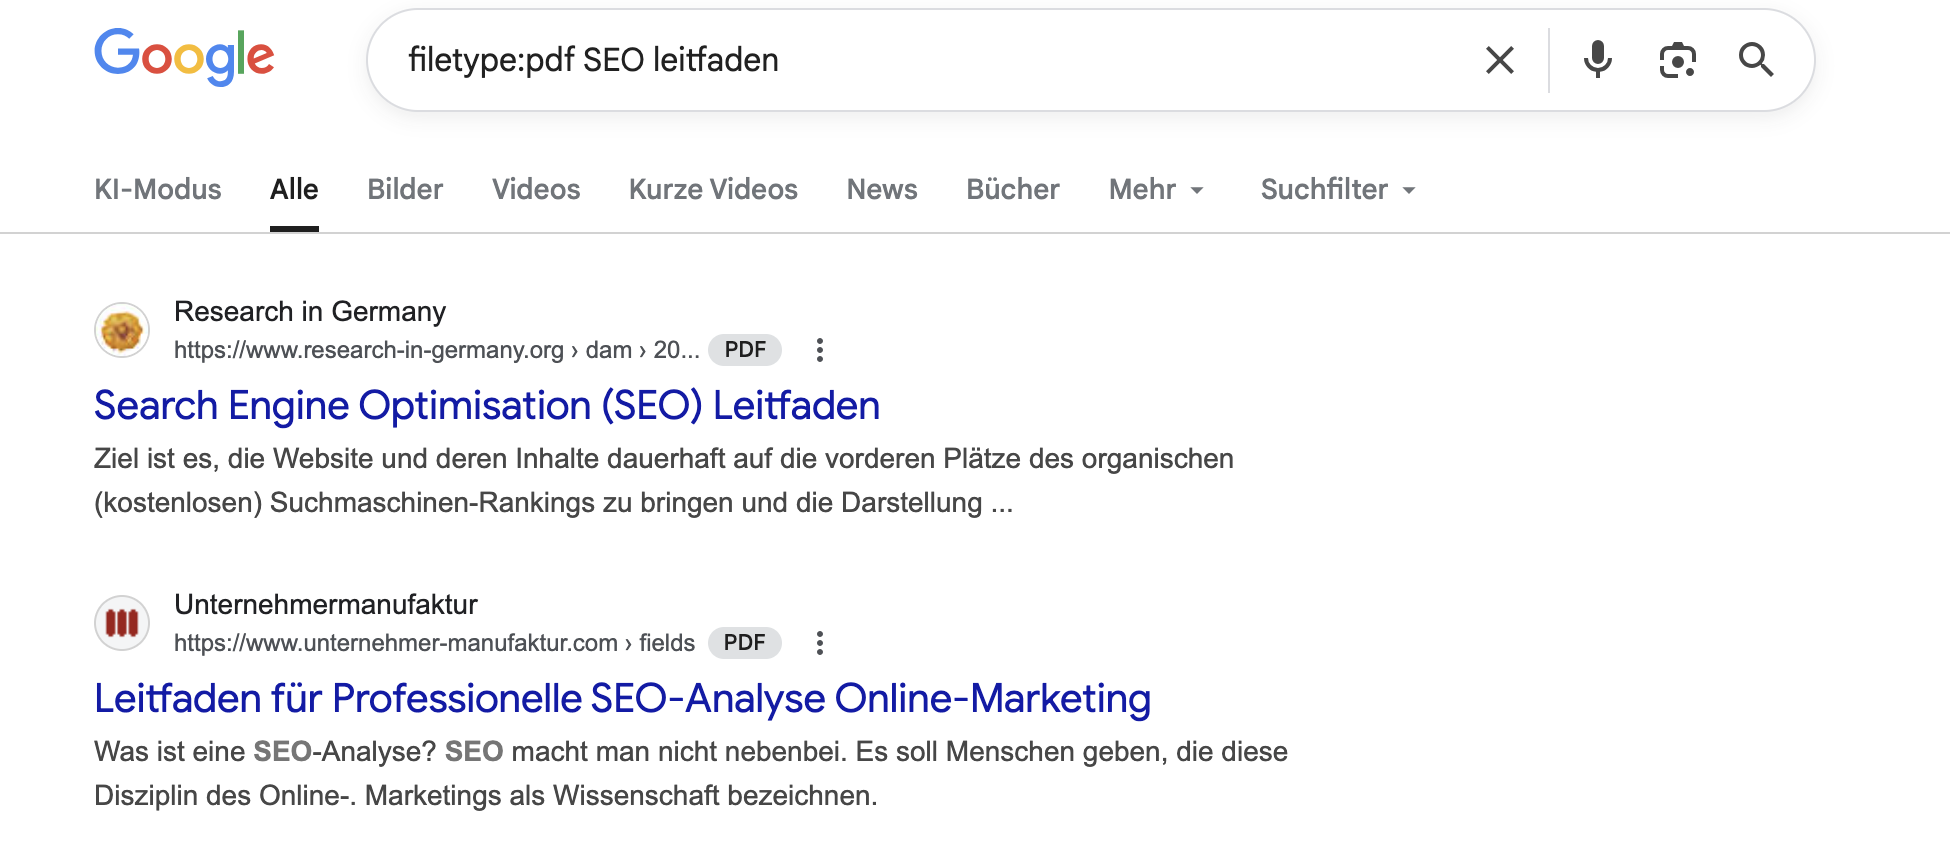Expand the Mehr dropdown
Image resolution: width=1950 pixels, height=852 pixels.
1157,189
